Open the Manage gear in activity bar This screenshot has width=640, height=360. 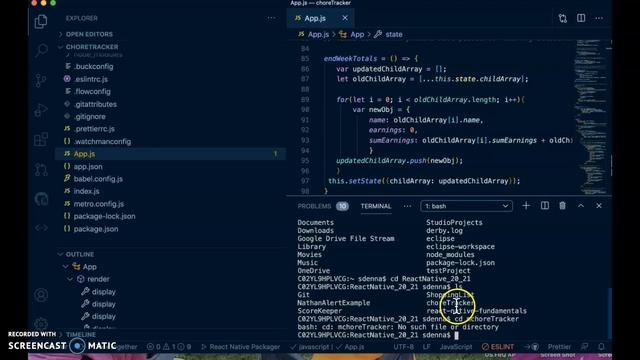tap(41, 324)
